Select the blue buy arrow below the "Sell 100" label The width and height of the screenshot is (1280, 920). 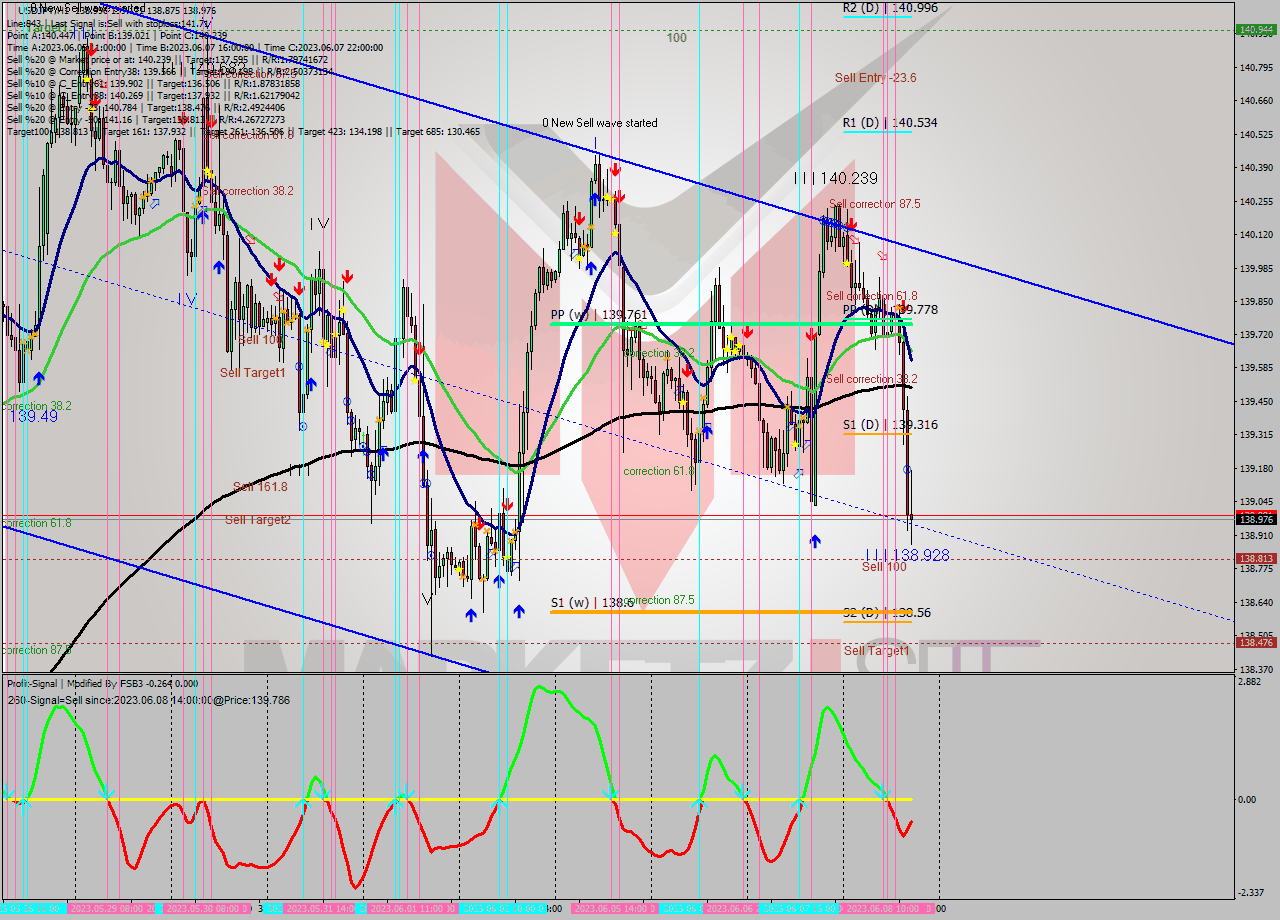click(x=816, y=541)
